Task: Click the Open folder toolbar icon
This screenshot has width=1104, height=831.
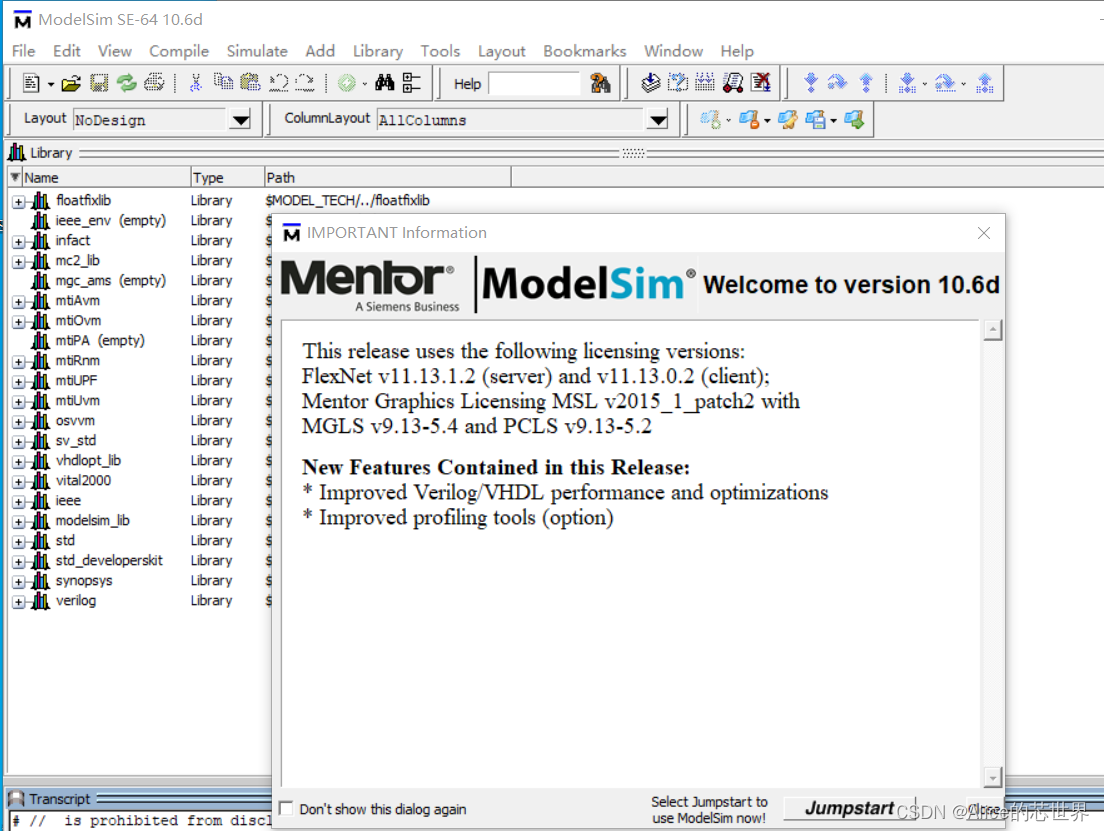Action: click(71, 83)
